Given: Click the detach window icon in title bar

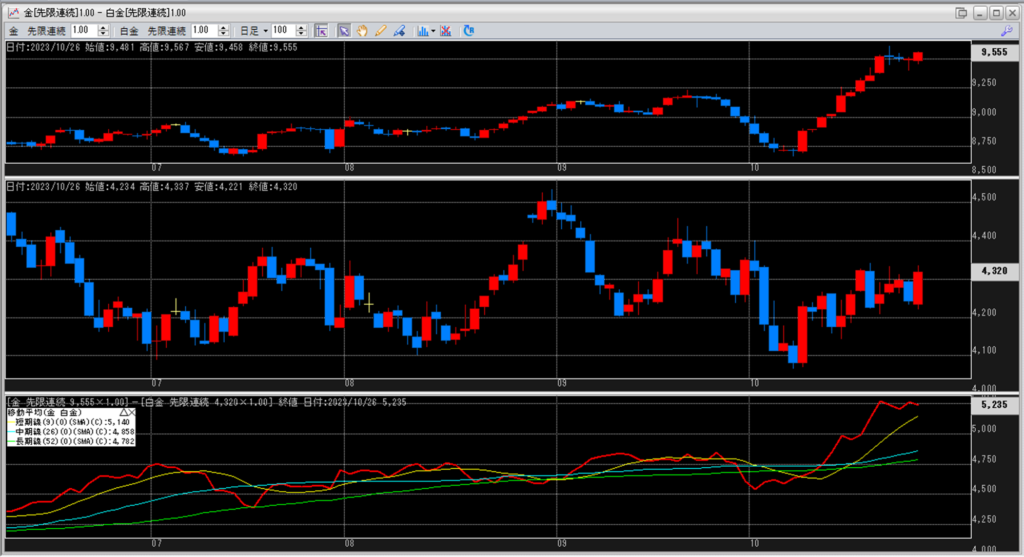Looking at the screenshot, I should coord(962,11).
